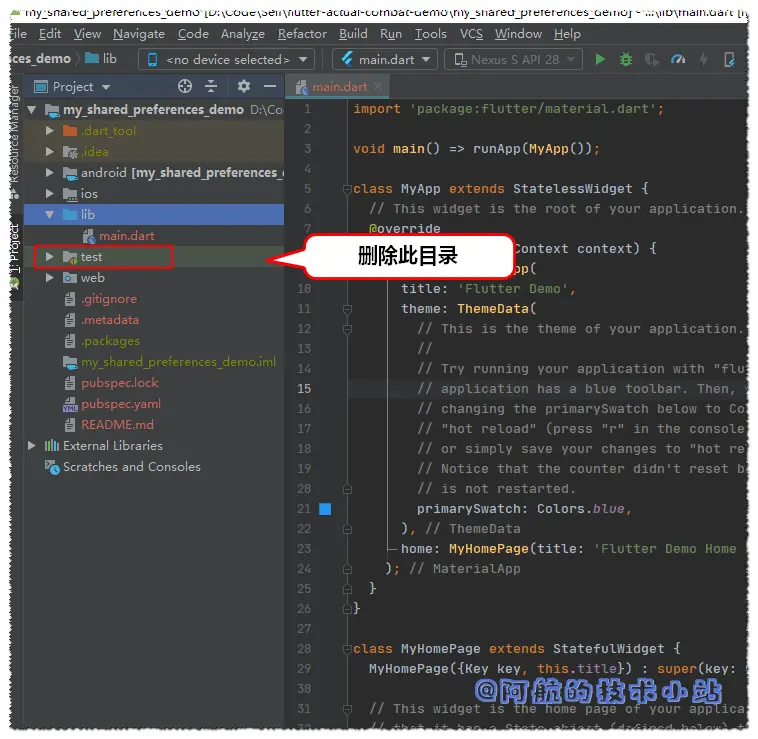Image resolution: width=758 pixels, height=739 pixels.
Task: Click the lib breadcrumb in navigation bar
Action: tap(102, 59)
